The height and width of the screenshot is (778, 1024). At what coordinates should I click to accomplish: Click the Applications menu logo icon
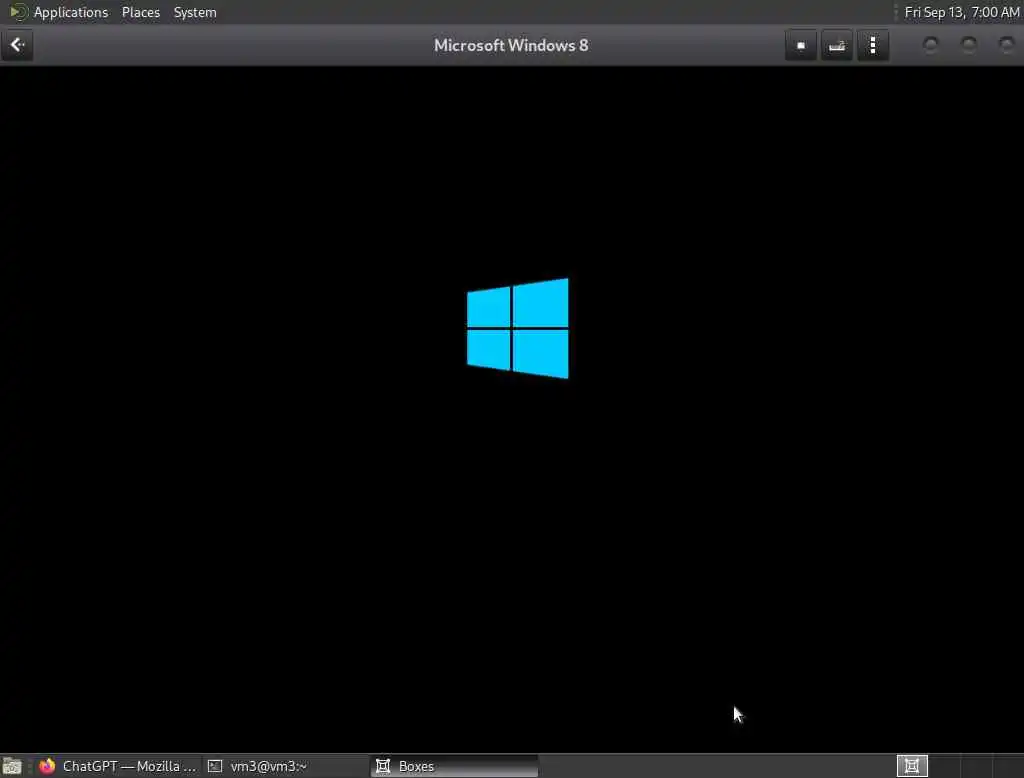tap(18, 12)
